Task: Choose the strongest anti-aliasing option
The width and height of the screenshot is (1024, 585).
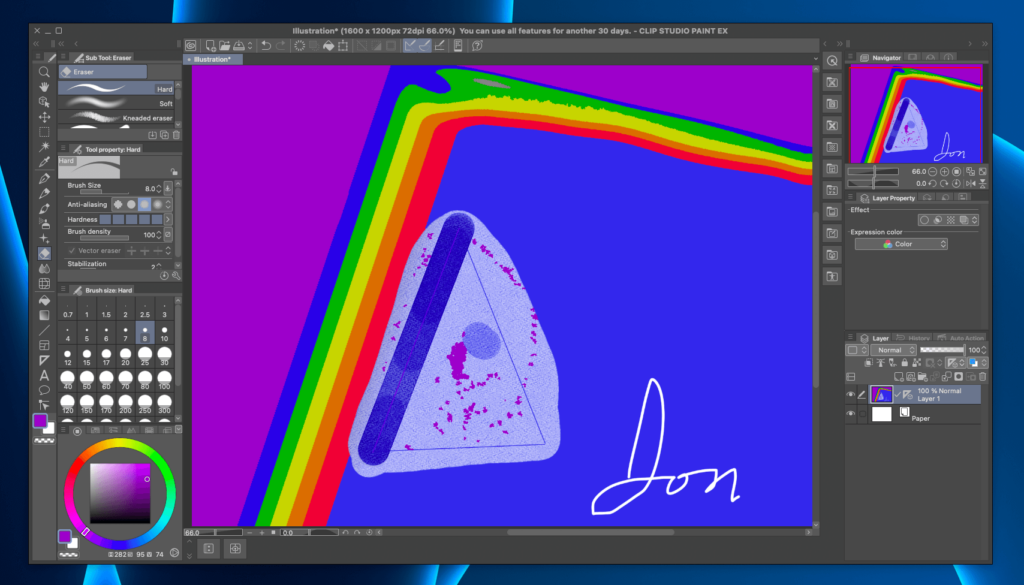Action: (157, 204)
